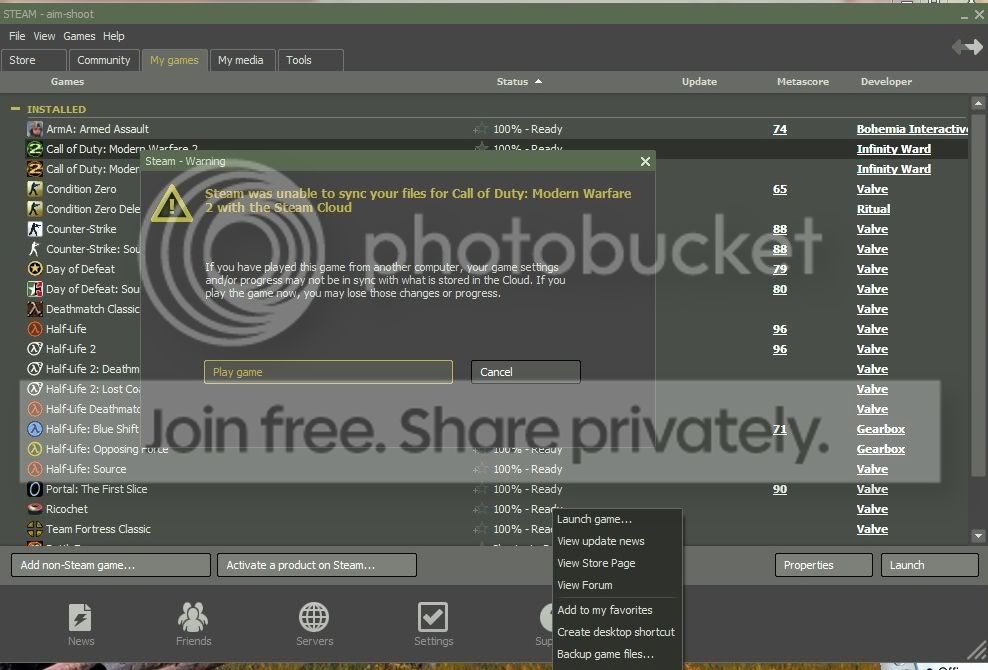Click the Portal: The First Slice icon
This screenshot has width=988, height=670.
(35, 489)
